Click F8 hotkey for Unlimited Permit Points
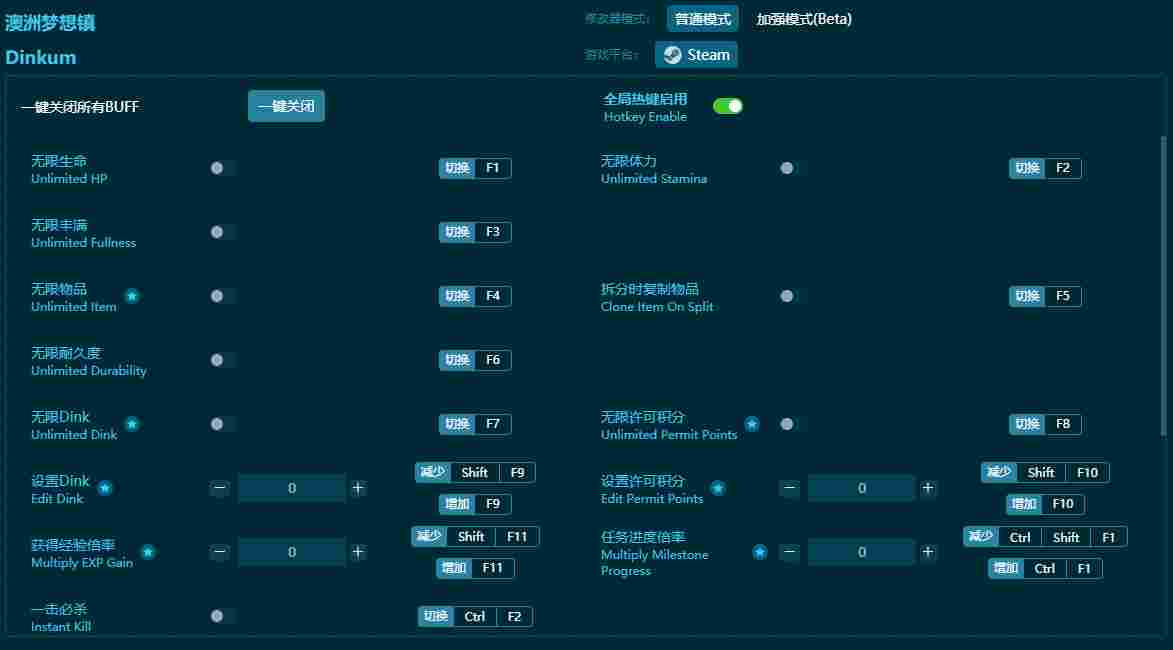 click(1045, 424)
